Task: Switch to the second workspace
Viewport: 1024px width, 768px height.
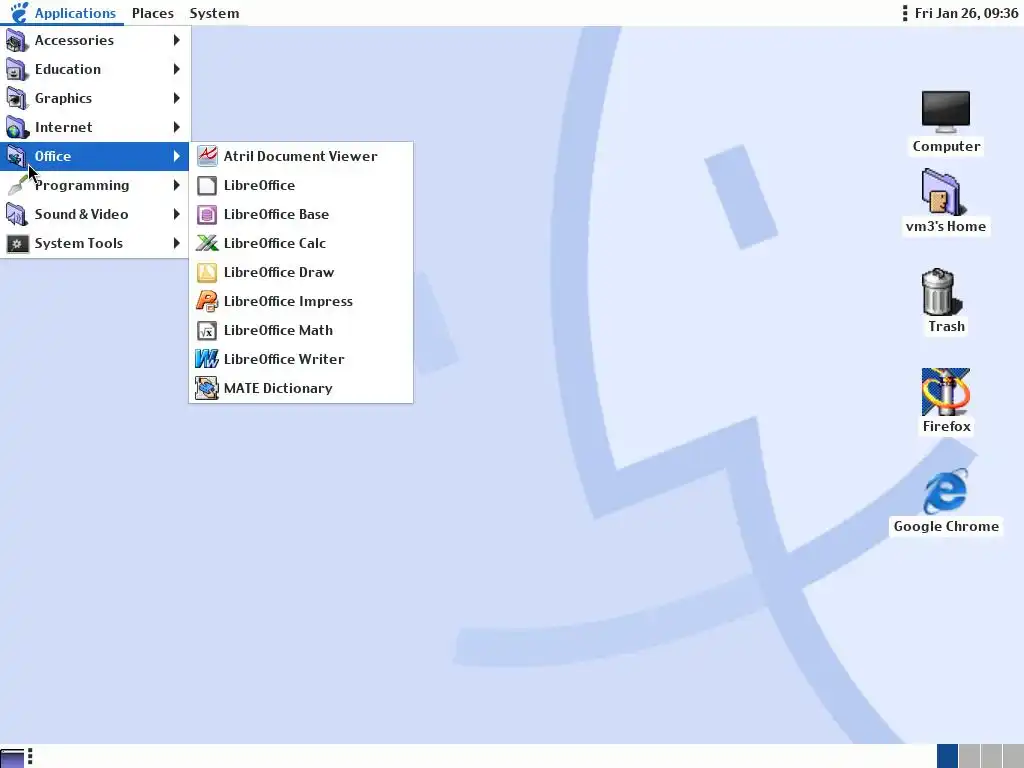Action: 969,756
